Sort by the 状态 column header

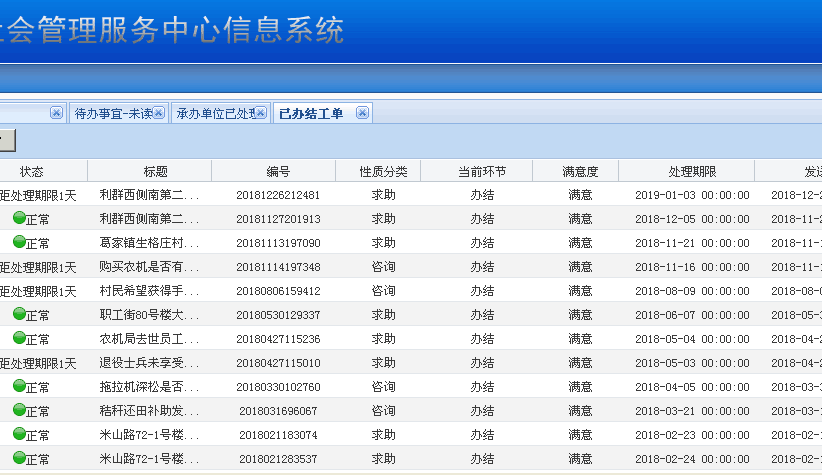(32, 171)
